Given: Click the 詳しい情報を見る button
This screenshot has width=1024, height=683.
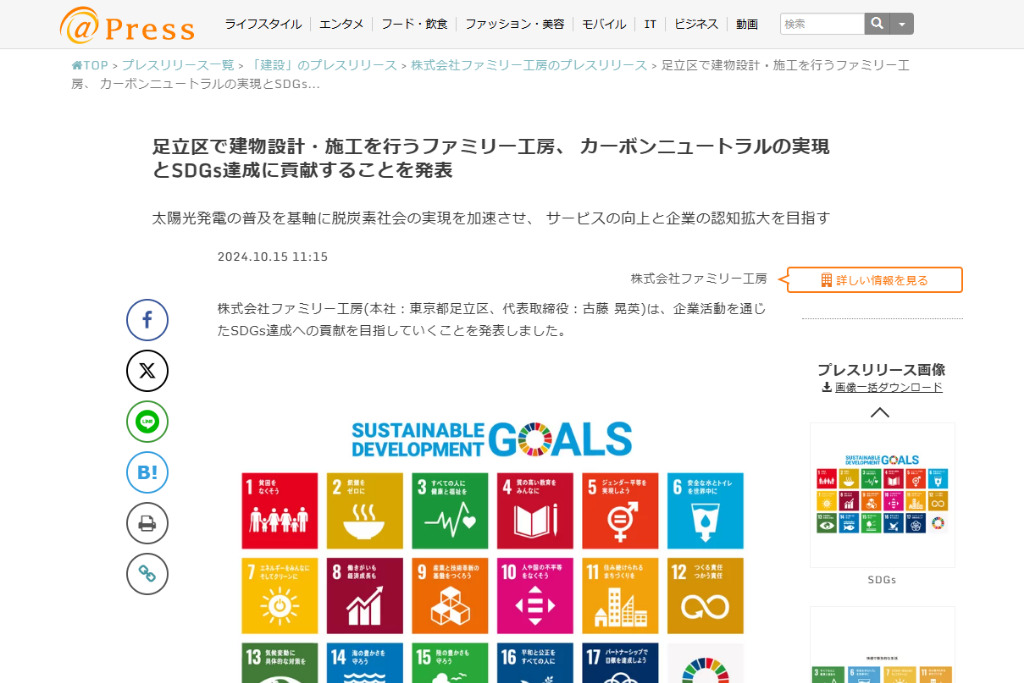Looking at the screenshot, I should point(874,280).
